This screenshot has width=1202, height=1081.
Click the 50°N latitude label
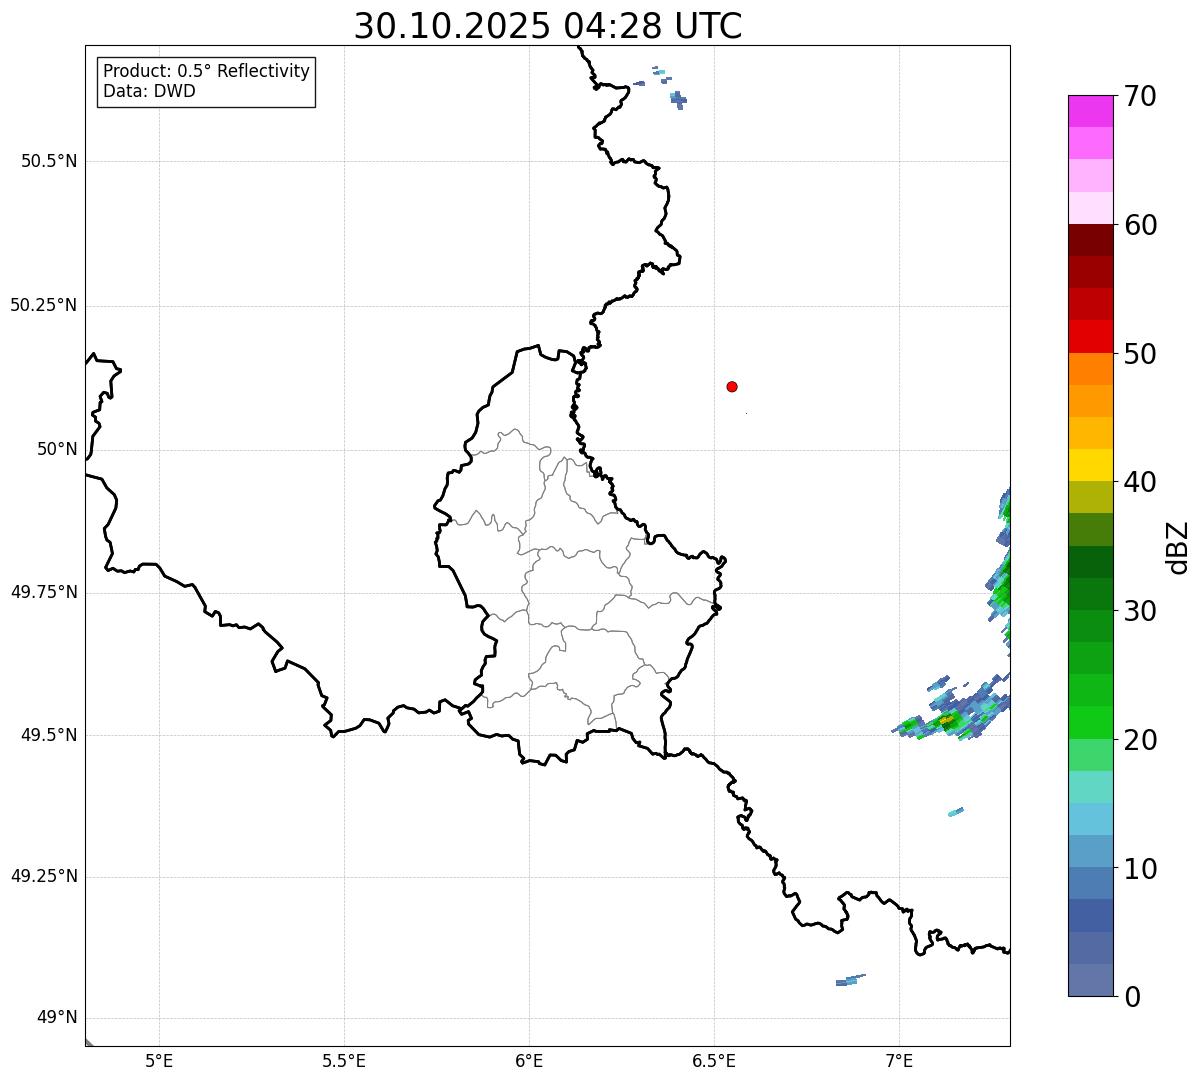57,449
